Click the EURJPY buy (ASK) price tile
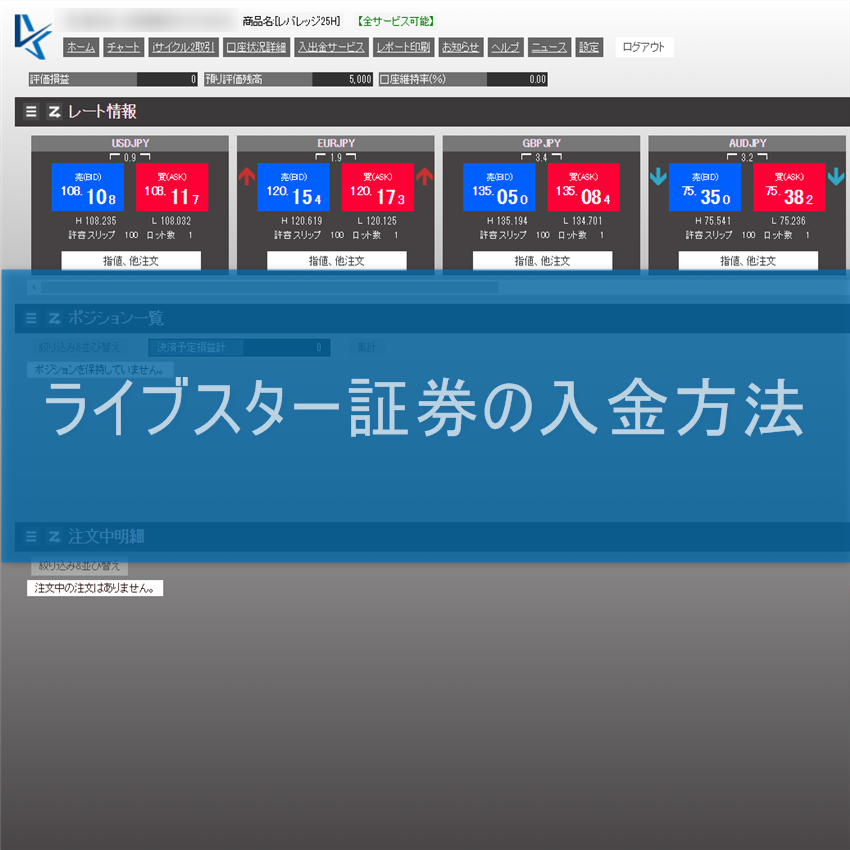 [378, 187]
